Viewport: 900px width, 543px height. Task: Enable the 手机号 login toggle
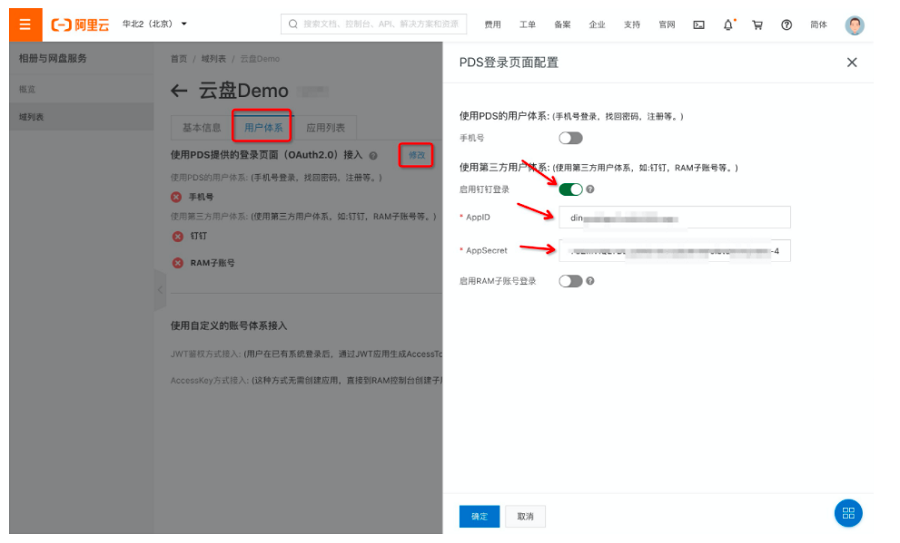pyautogui.click(x=570, y=138)
